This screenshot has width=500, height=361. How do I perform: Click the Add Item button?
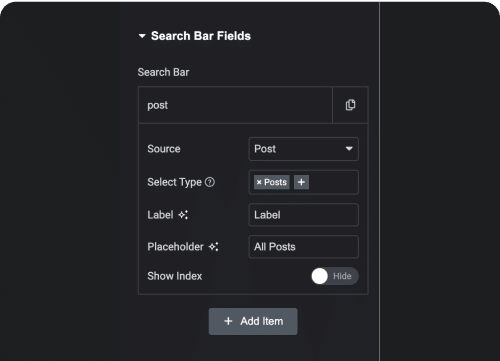click(x=253, y=321)
